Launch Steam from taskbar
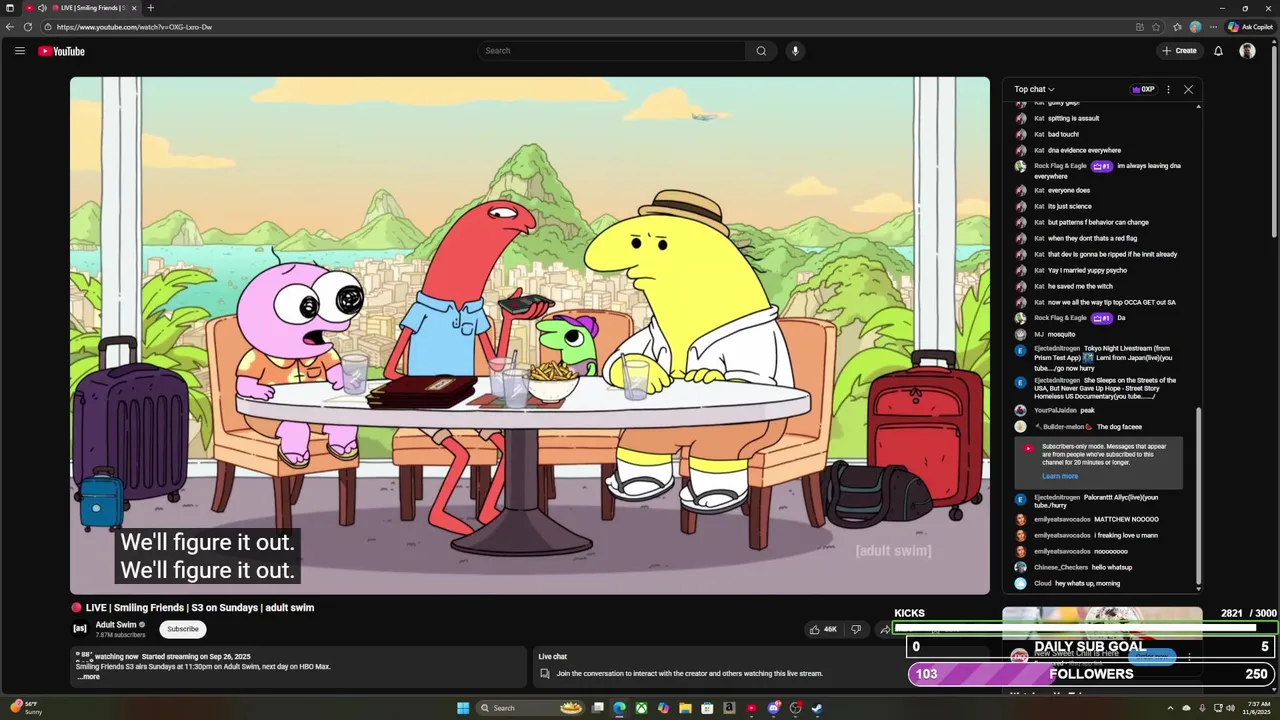This screenshot has height=720, width=1280. click(x=817, y=708)
